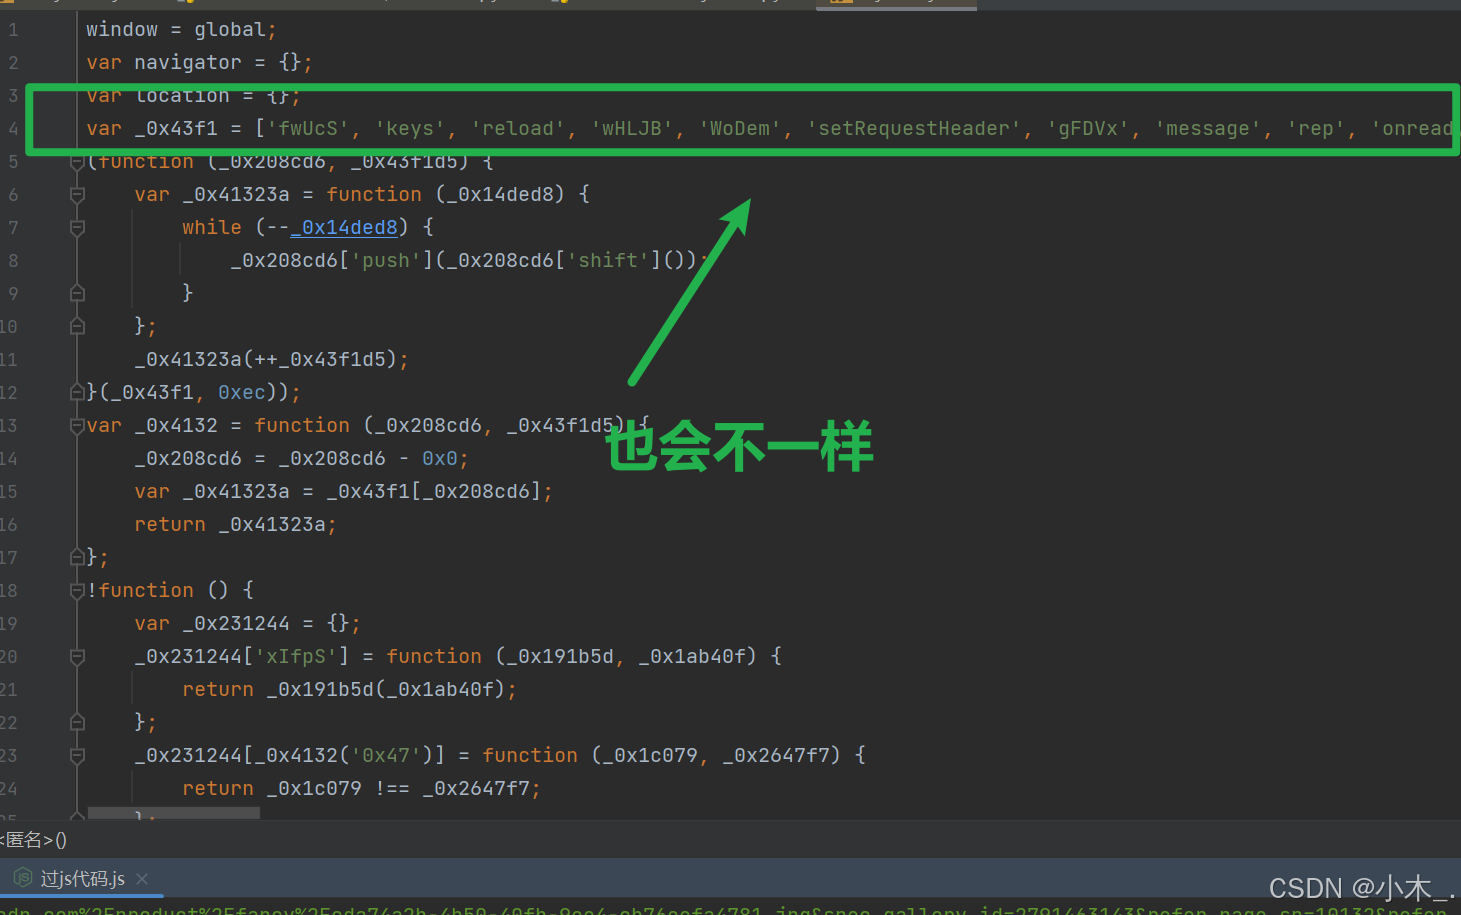This screenshot has width=1461, height=915.
Task: Click the fold end marker on line 17
Action: (77, 558)
